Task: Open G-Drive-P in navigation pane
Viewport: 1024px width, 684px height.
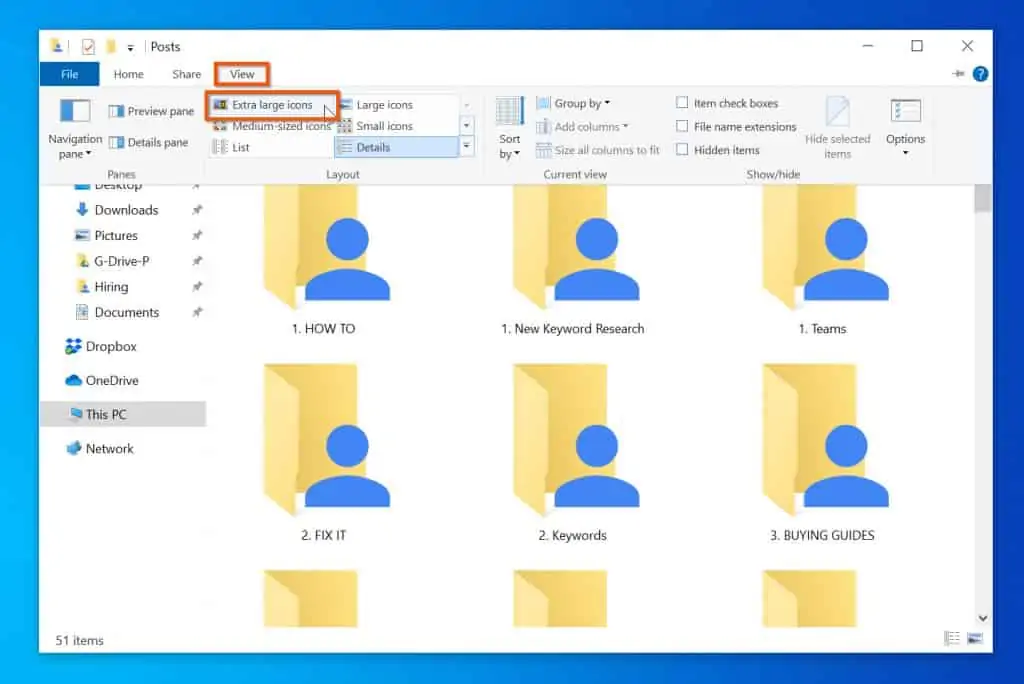Action: tap(121, 261)
